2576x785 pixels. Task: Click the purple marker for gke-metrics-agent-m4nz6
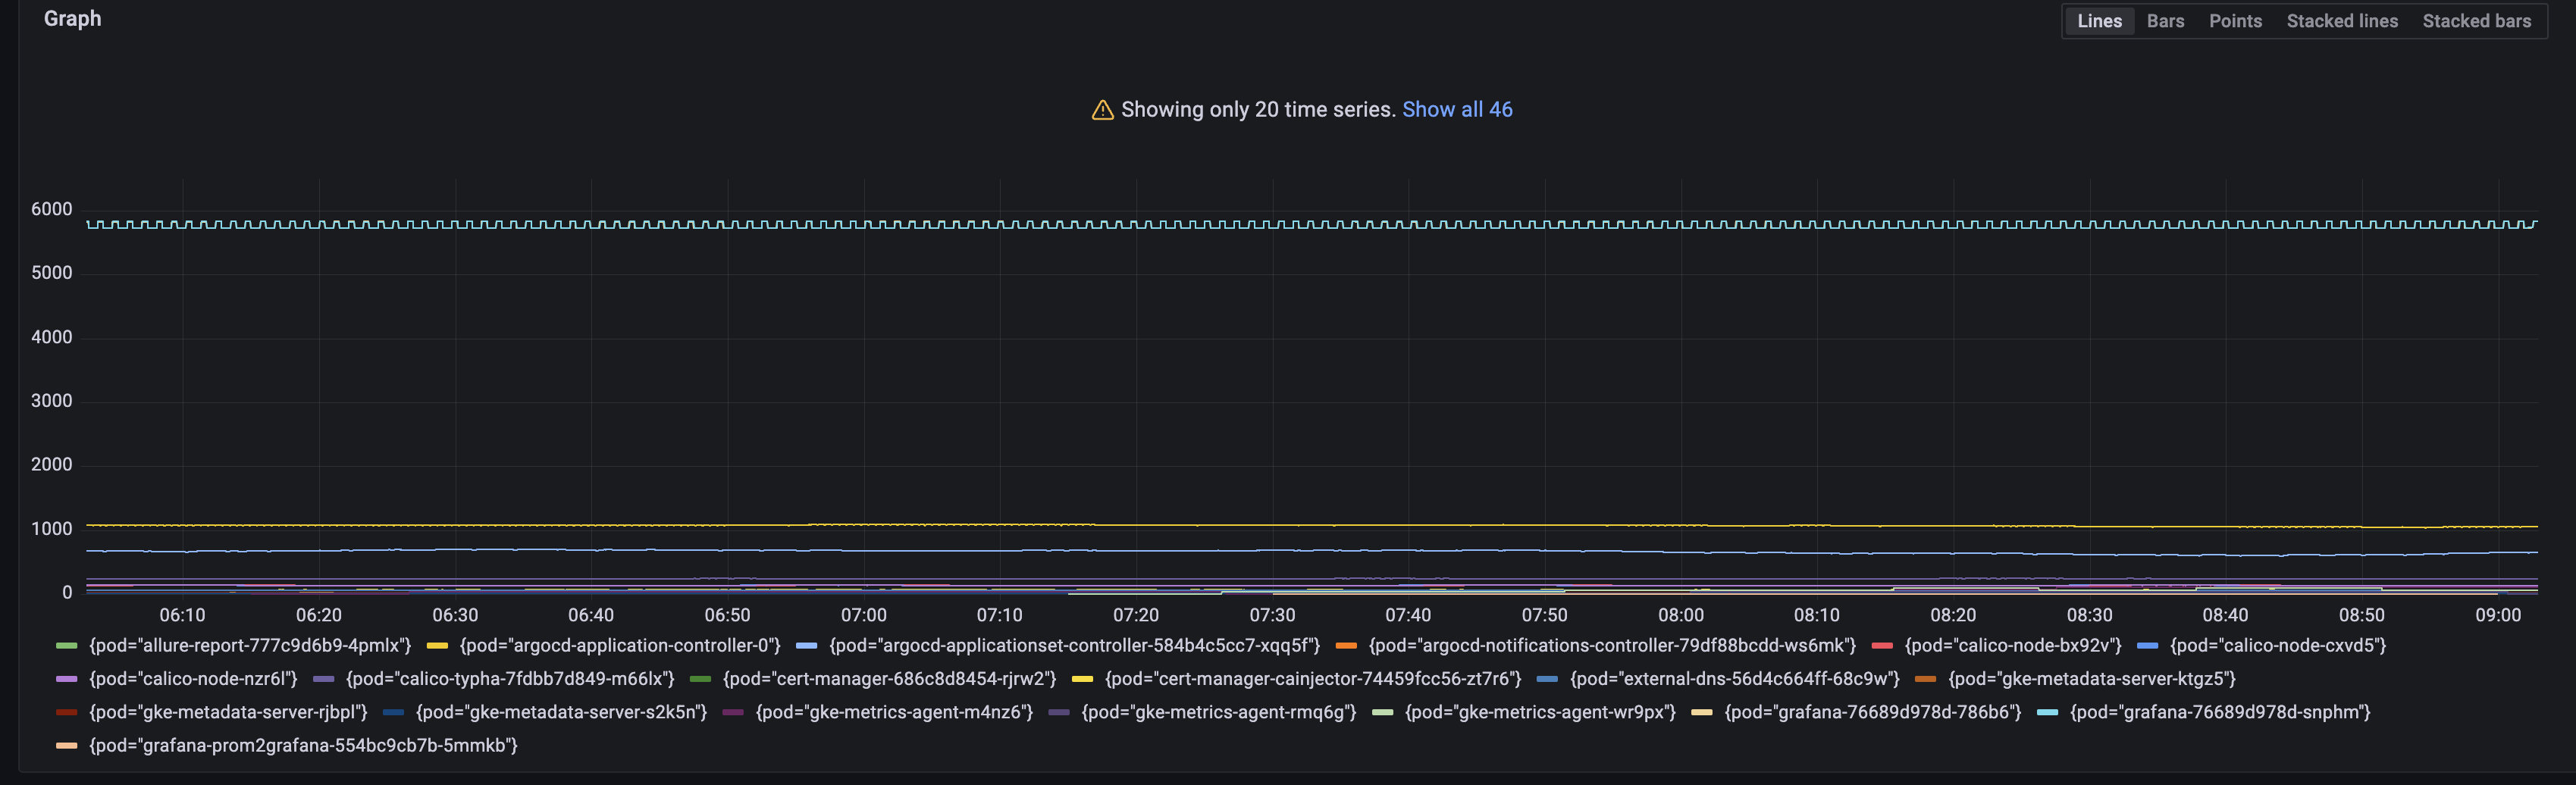tap(733, 712)
